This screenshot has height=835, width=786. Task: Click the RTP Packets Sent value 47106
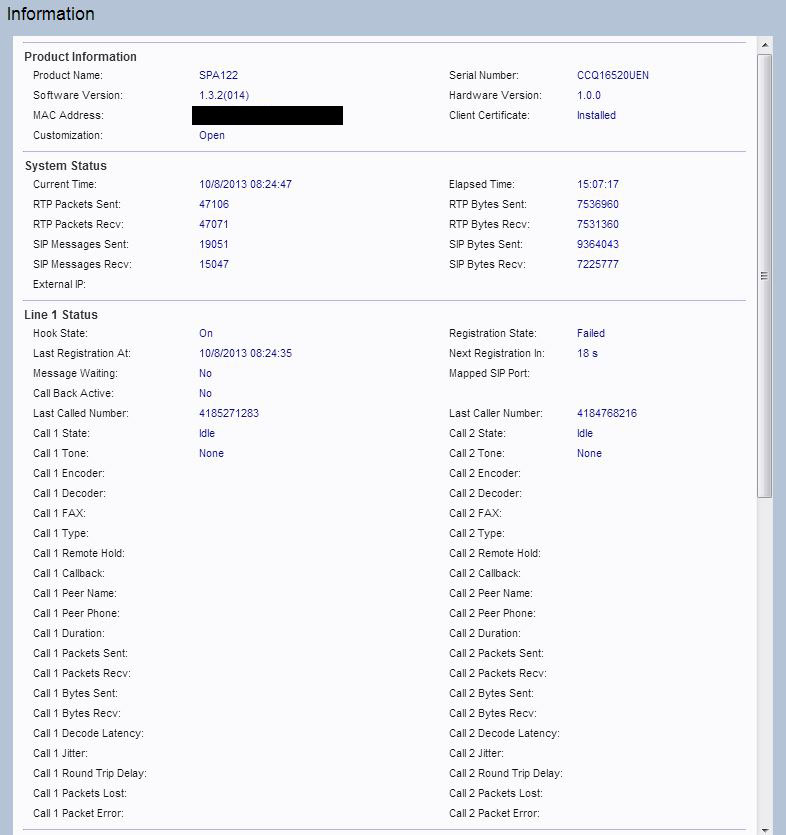click(214, 204)
